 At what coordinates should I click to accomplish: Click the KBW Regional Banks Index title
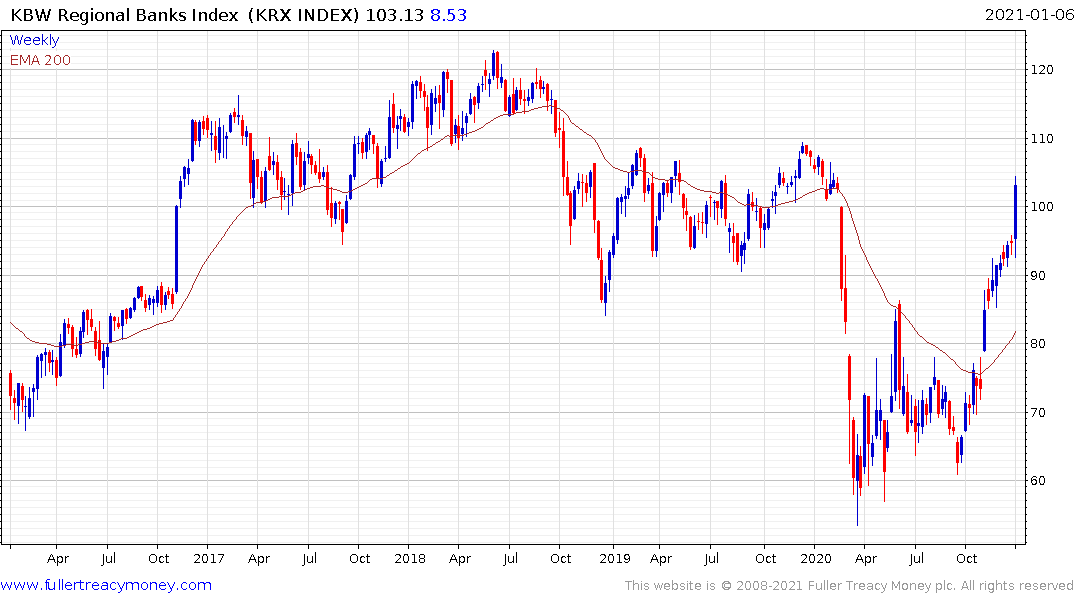(124, 14)
